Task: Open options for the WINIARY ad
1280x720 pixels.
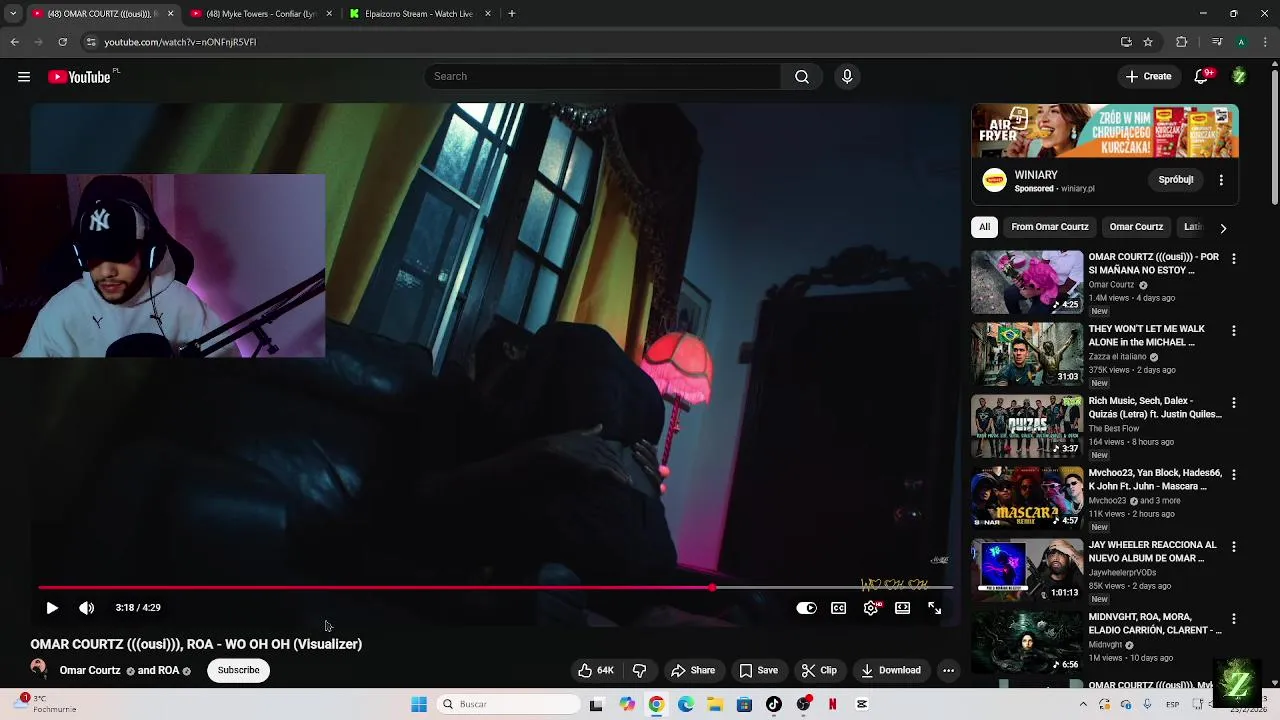Action: [x=1221, y=180]
